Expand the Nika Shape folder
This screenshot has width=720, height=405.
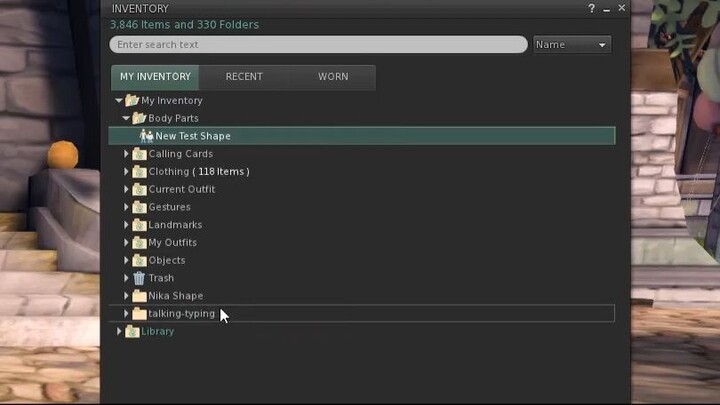click(x=126, y=296)
